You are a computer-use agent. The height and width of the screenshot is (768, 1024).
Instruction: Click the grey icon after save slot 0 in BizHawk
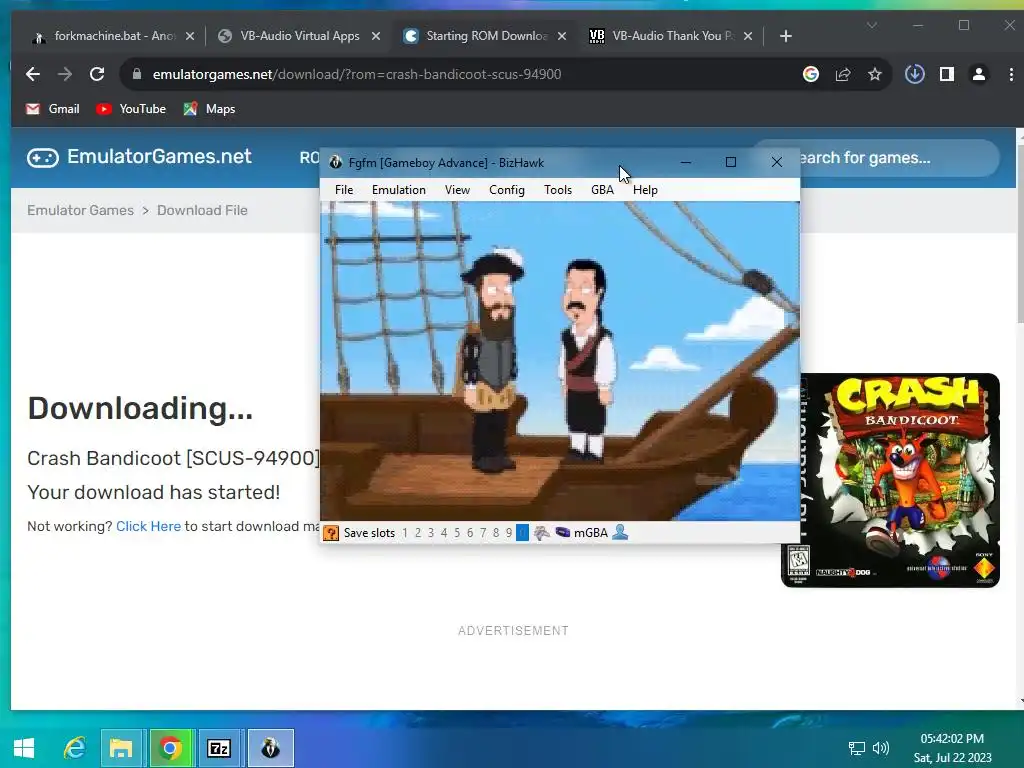[541, 533]
